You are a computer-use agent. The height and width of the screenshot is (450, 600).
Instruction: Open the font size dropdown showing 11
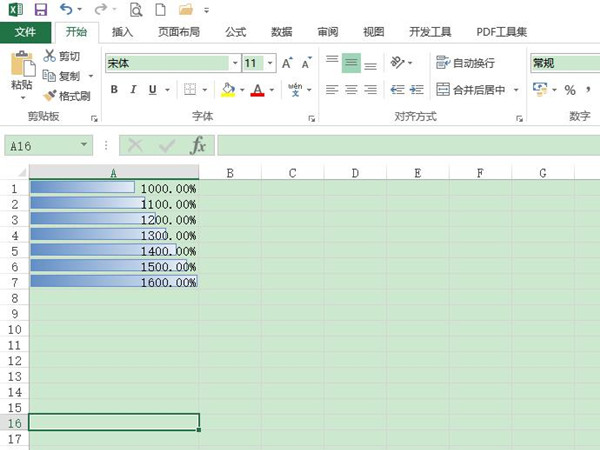(x=270, y=63)
